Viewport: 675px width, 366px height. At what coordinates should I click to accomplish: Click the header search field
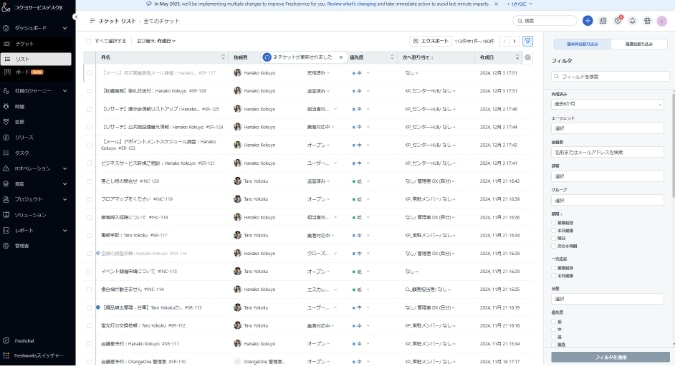[545, 21]
